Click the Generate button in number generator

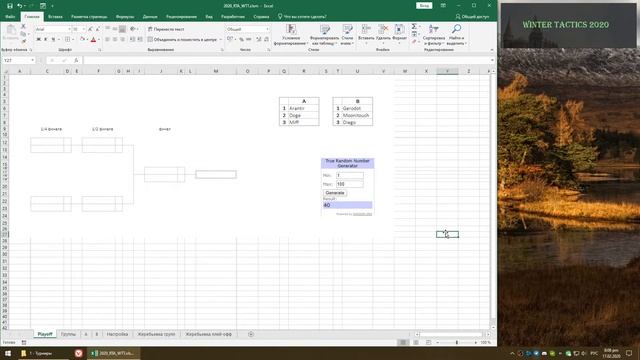(x=335, y=193)
